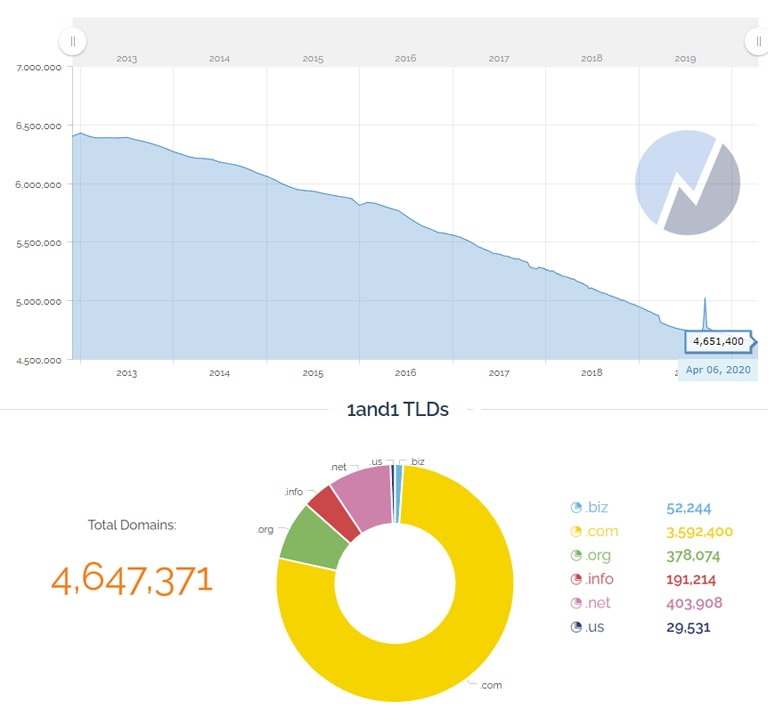Click 2014 in the range selector bar
Screen dimensions: 768x726
219,59
